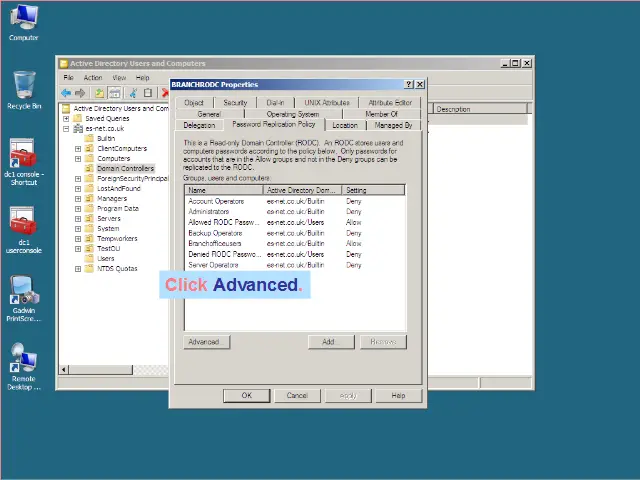Expand the ClientComputers organizational unit

78,148
